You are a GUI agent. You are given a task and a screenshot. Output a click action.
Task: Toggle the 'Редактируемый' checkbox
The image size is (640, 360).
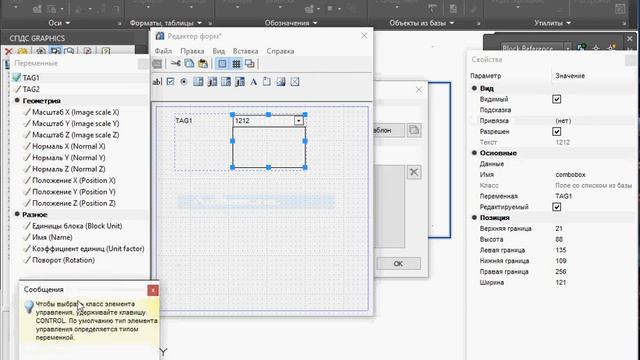click(x=556, y=207)
